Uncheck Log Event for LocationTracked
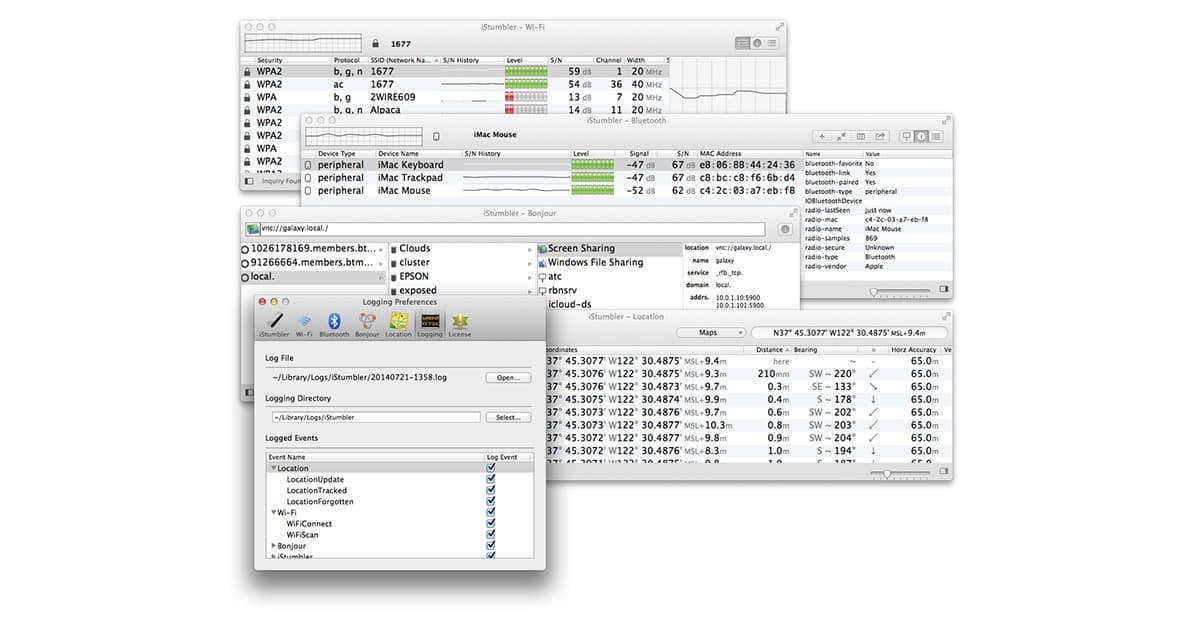1200x628 pixels. coord(491,490)
